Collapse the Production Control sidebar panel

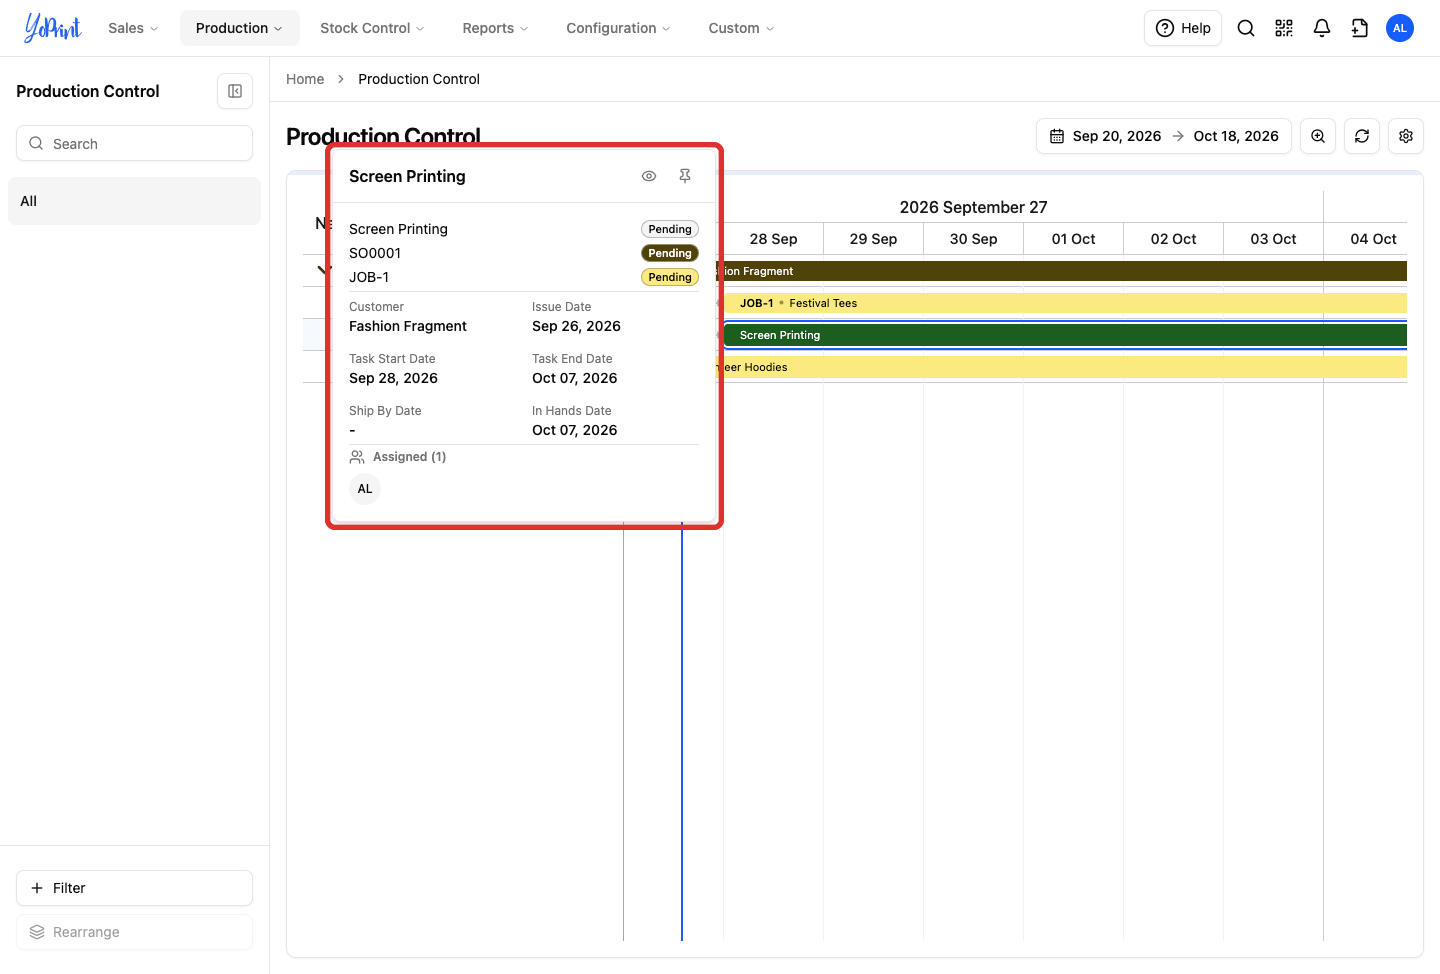235,91
